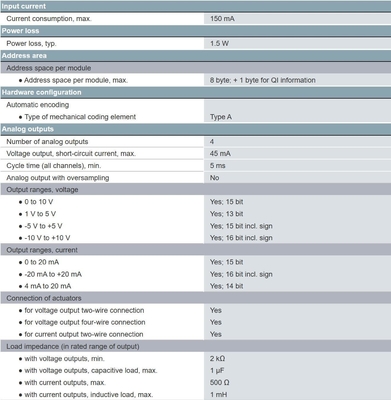Click the value '1.5 W'

point(219,43)
